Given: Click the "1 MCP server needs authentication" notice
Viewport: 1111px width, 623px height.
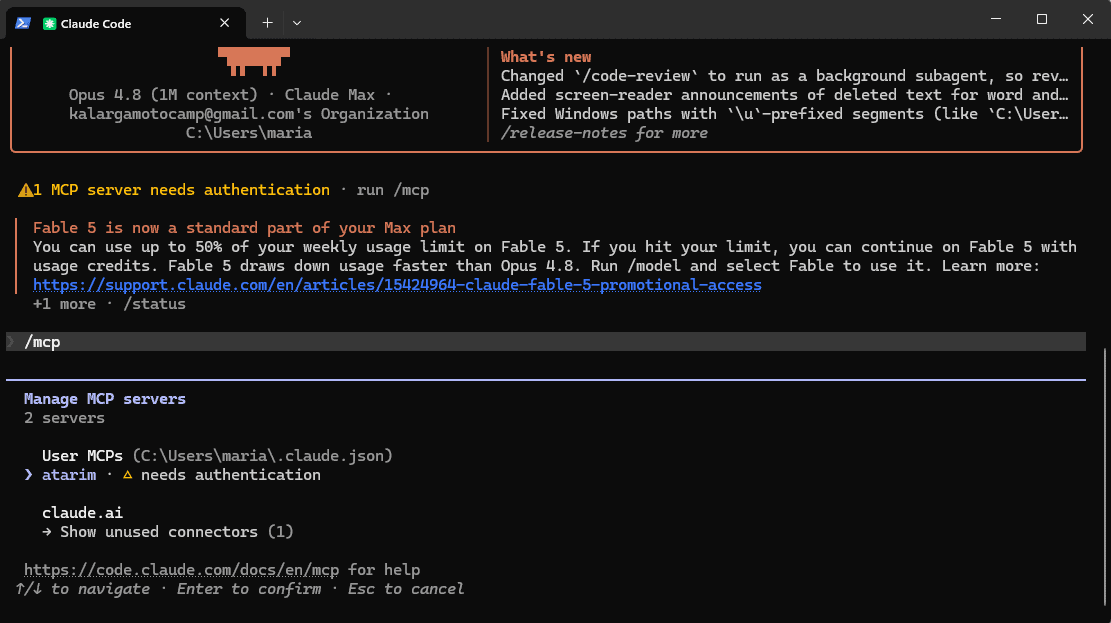Looking at the screenshot, I should click(181, 190).
